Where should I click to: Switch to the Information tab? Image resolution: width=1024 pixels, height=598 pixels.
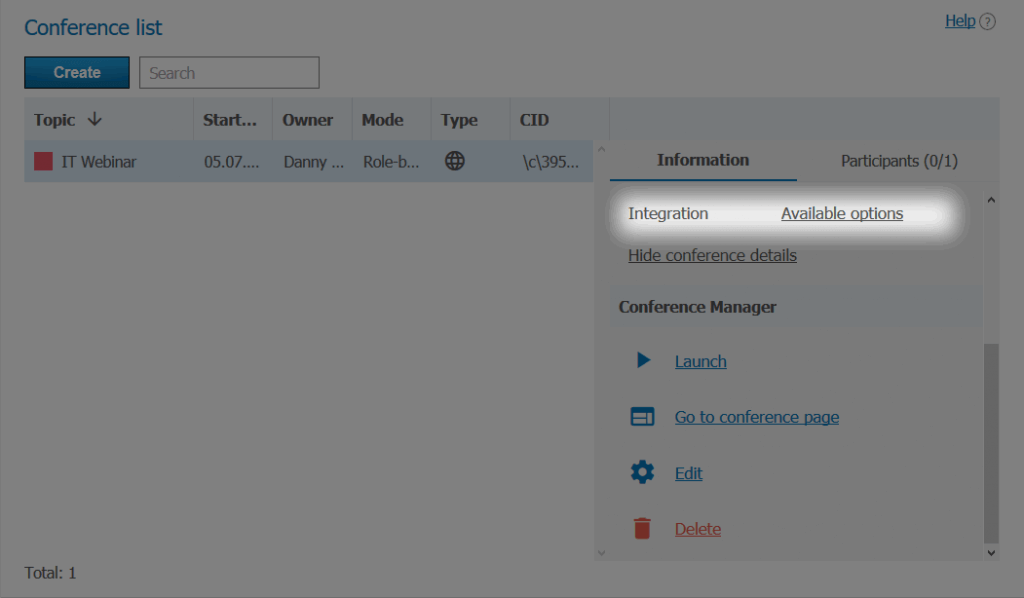coord(702,160)
